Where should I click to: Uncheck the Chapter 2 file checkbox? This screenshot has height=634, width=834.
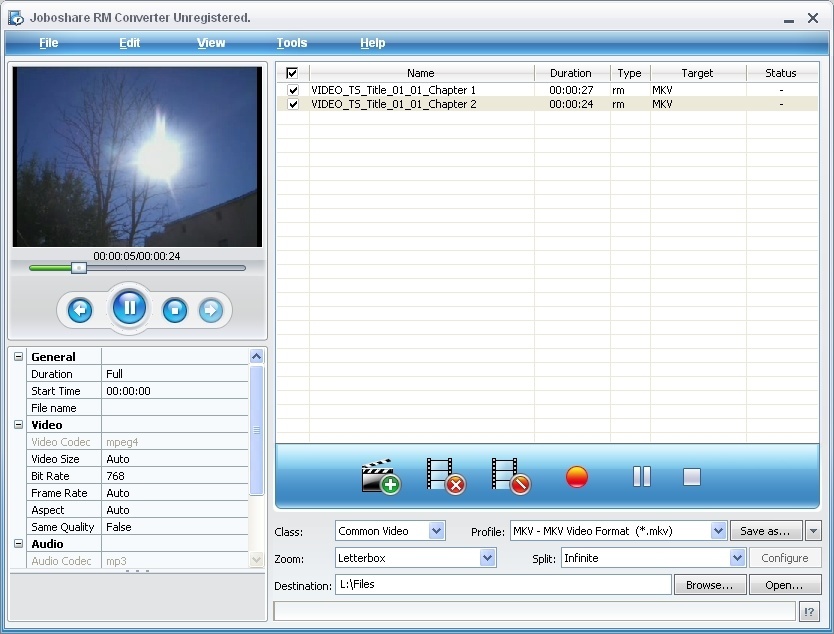293,104
